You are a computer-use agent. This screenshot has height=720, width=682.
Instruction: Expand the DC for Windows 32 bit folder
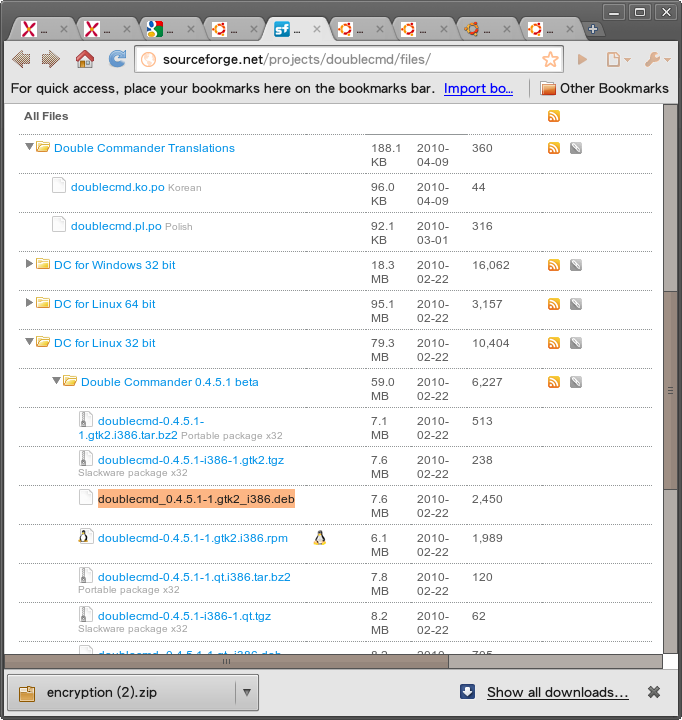(29, 264)
